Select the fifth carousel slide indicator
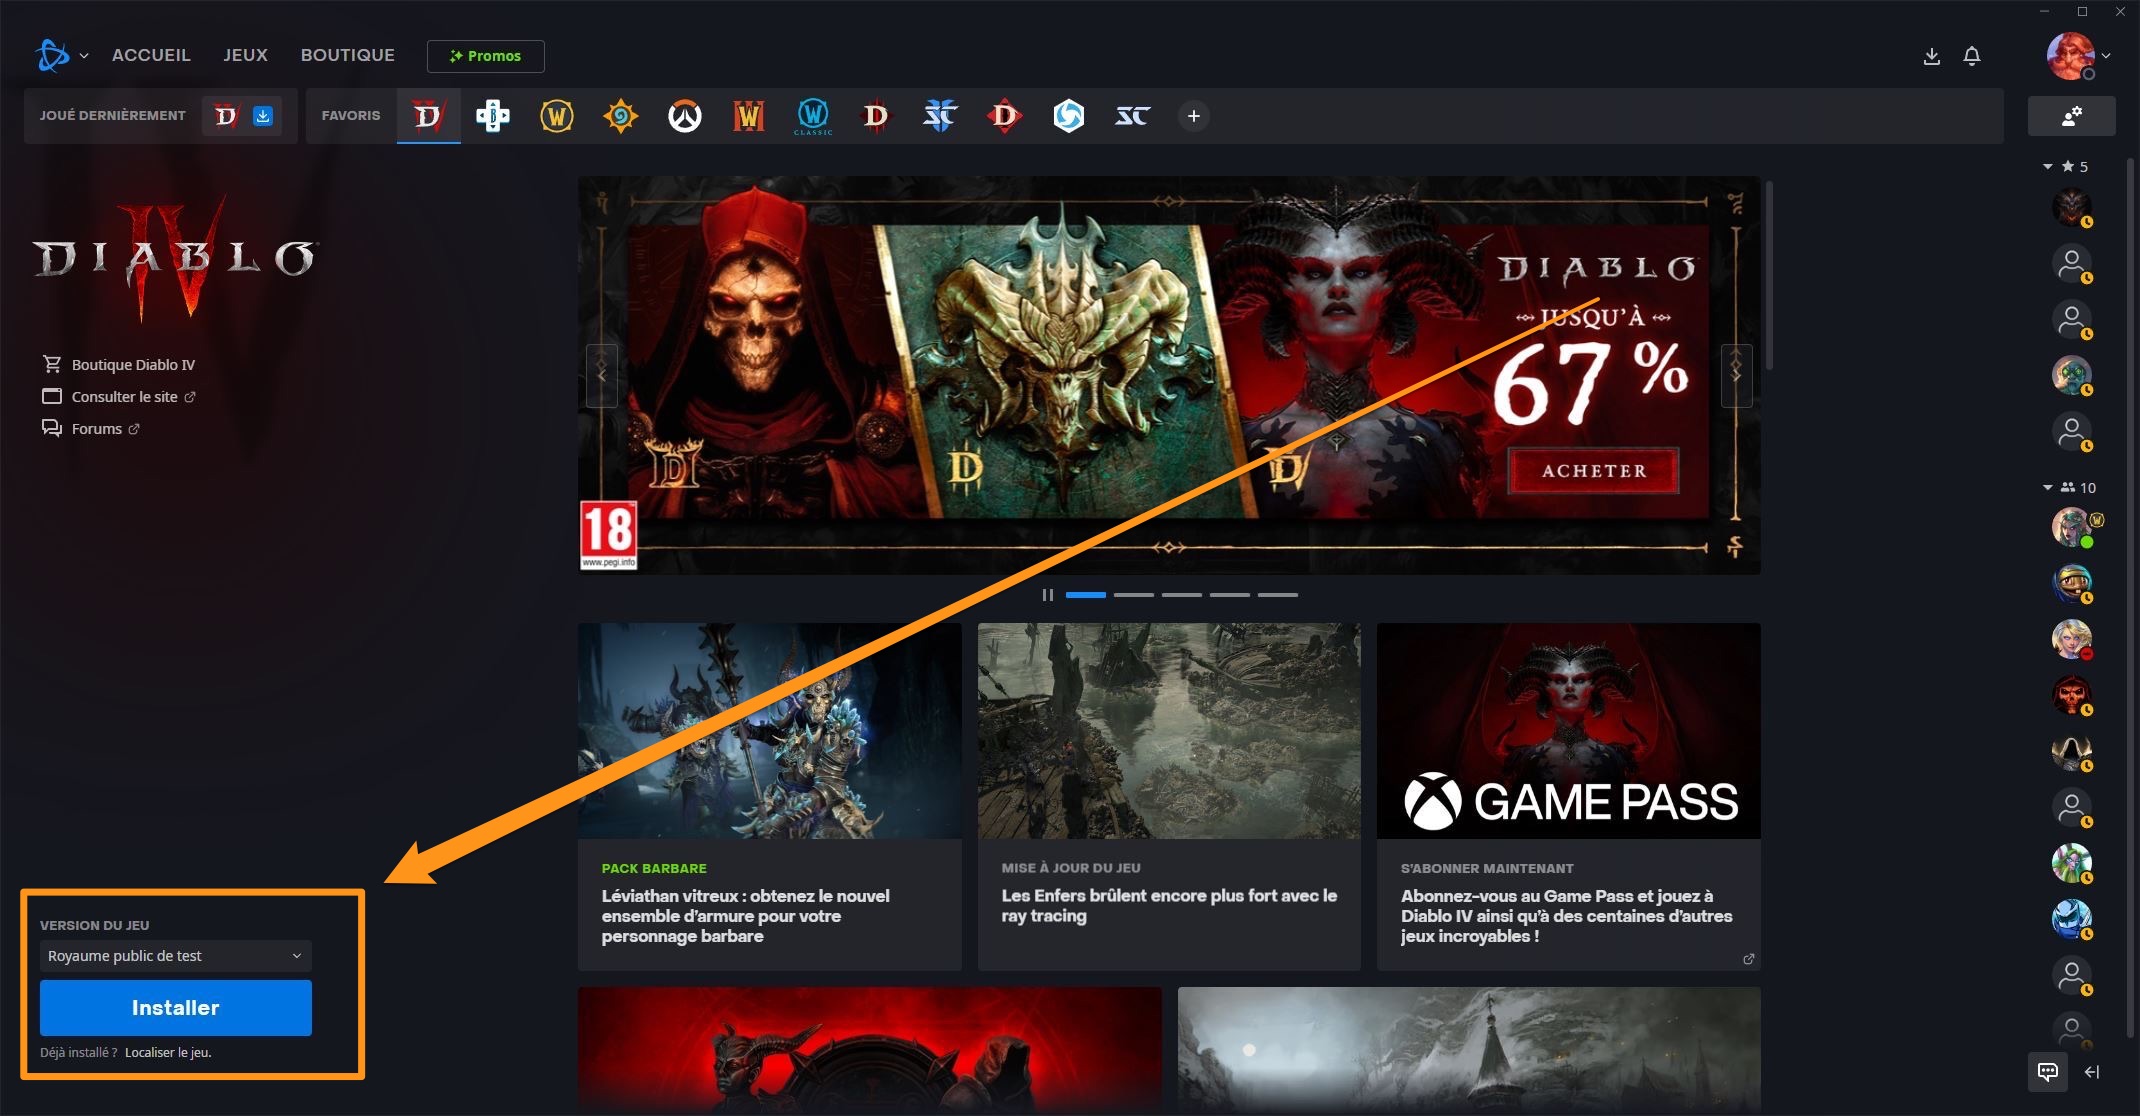The image size is (2140, 1116). (1278, 595)
